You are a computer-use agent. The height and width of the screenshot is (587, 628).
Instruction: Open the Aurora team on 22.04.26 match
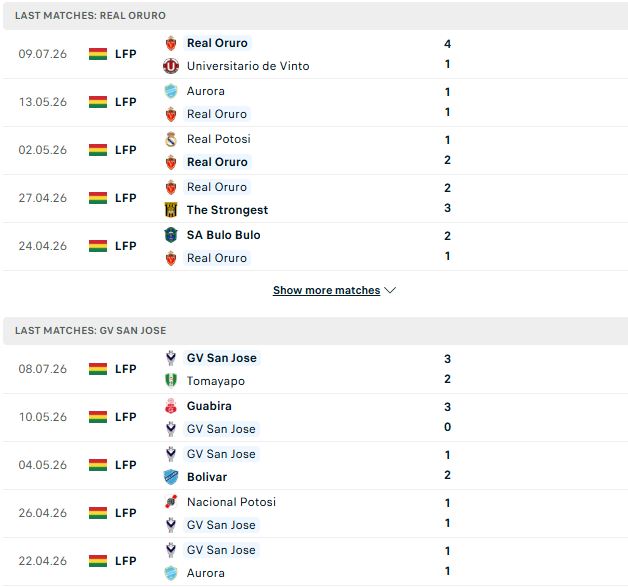click(x=205, y=573)
